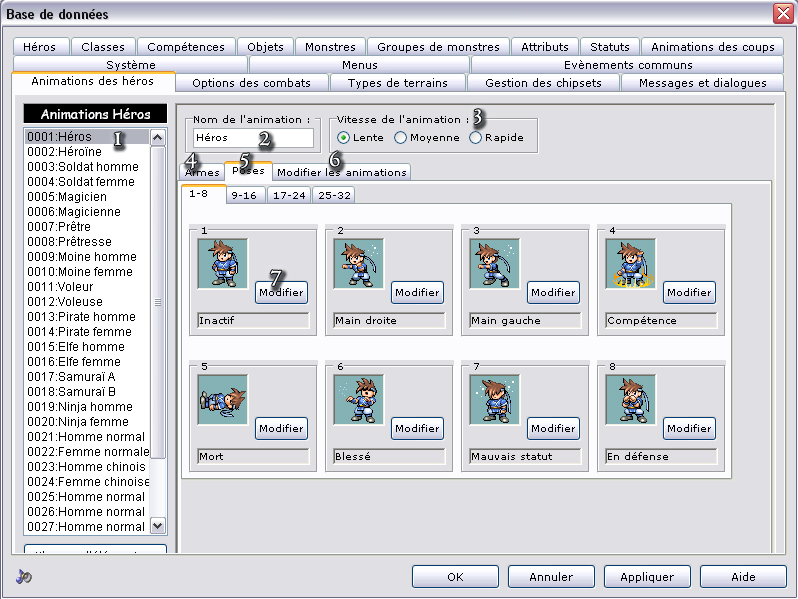Click the music note icon at bottom left
The height and width of the screenshot is (599, 798).
point(24,576)
